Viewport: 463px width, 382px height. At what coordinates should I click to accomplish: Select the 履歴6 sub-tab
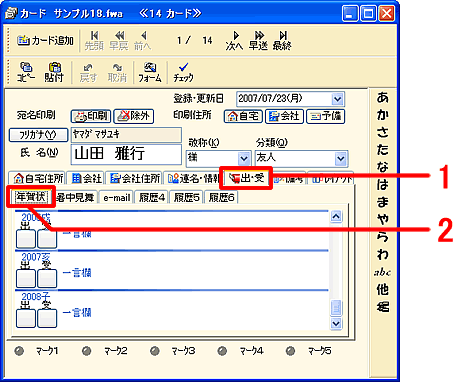click(221, 197)
